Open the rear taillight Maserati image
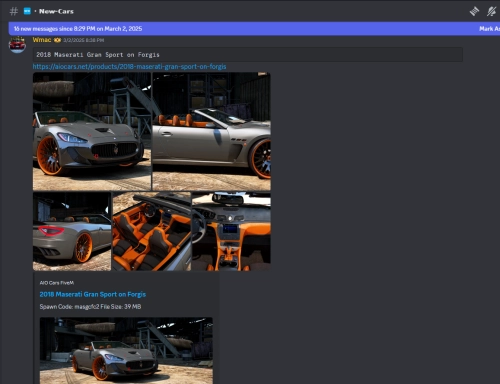The image size is (500, 384). (x=72, y=231)
